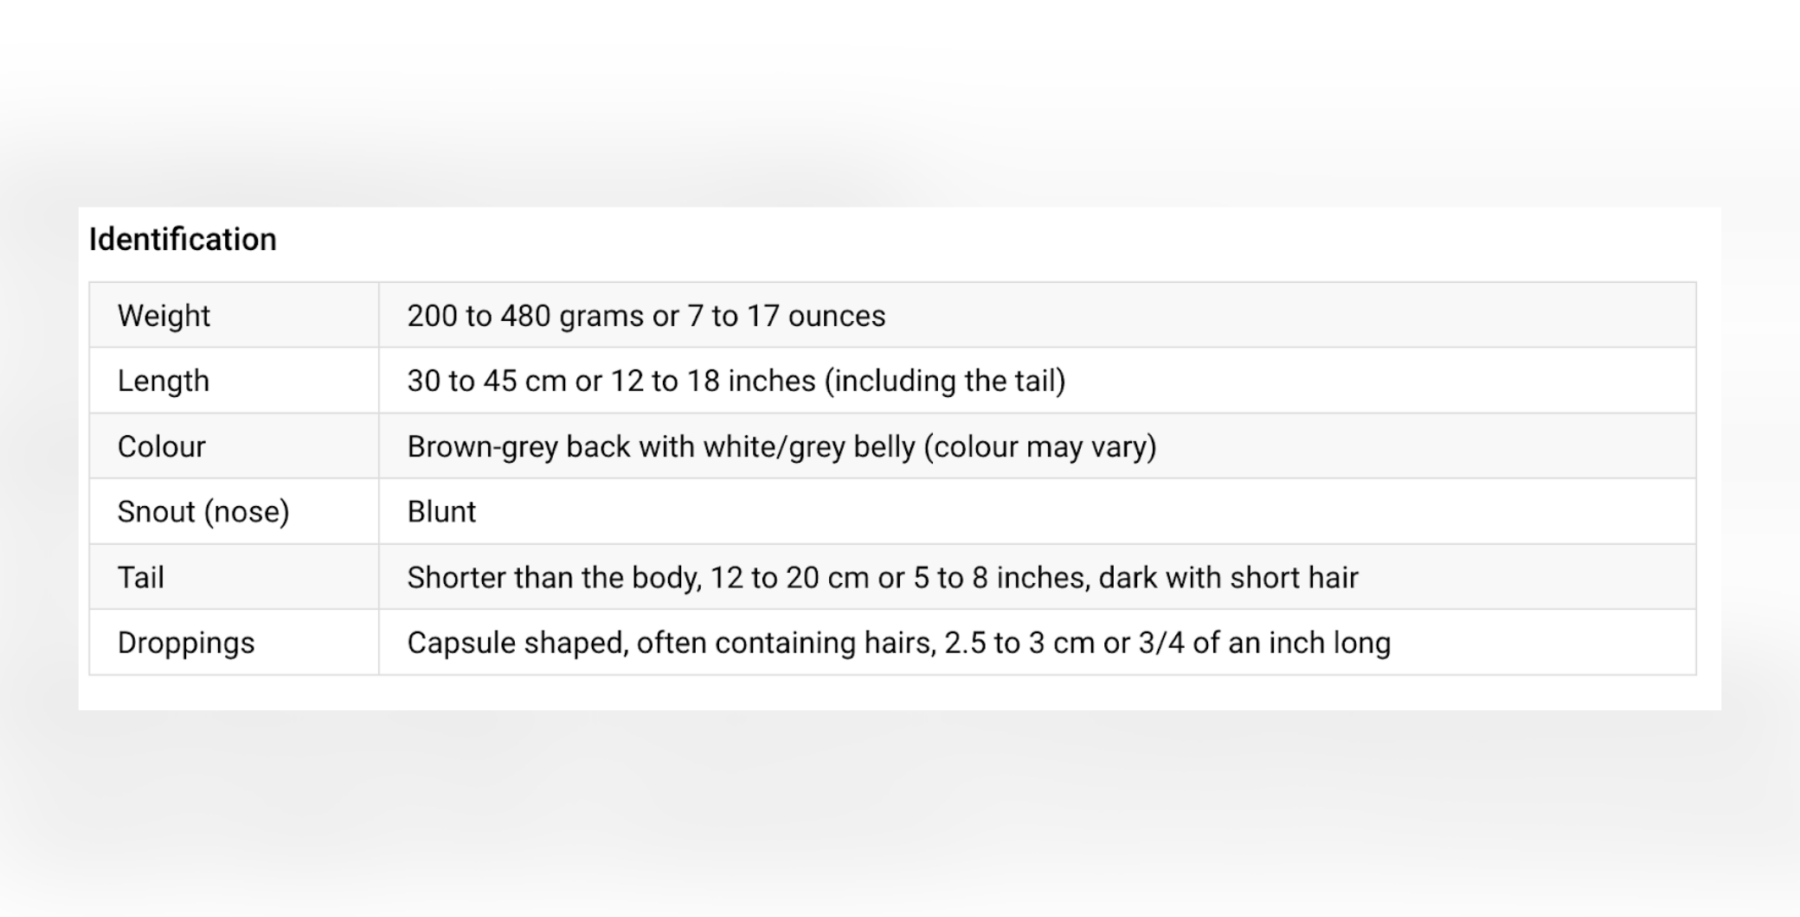Select the Droppings row label
The height and width of the screenshot is (917, 1800).
[x=186, y=643]
